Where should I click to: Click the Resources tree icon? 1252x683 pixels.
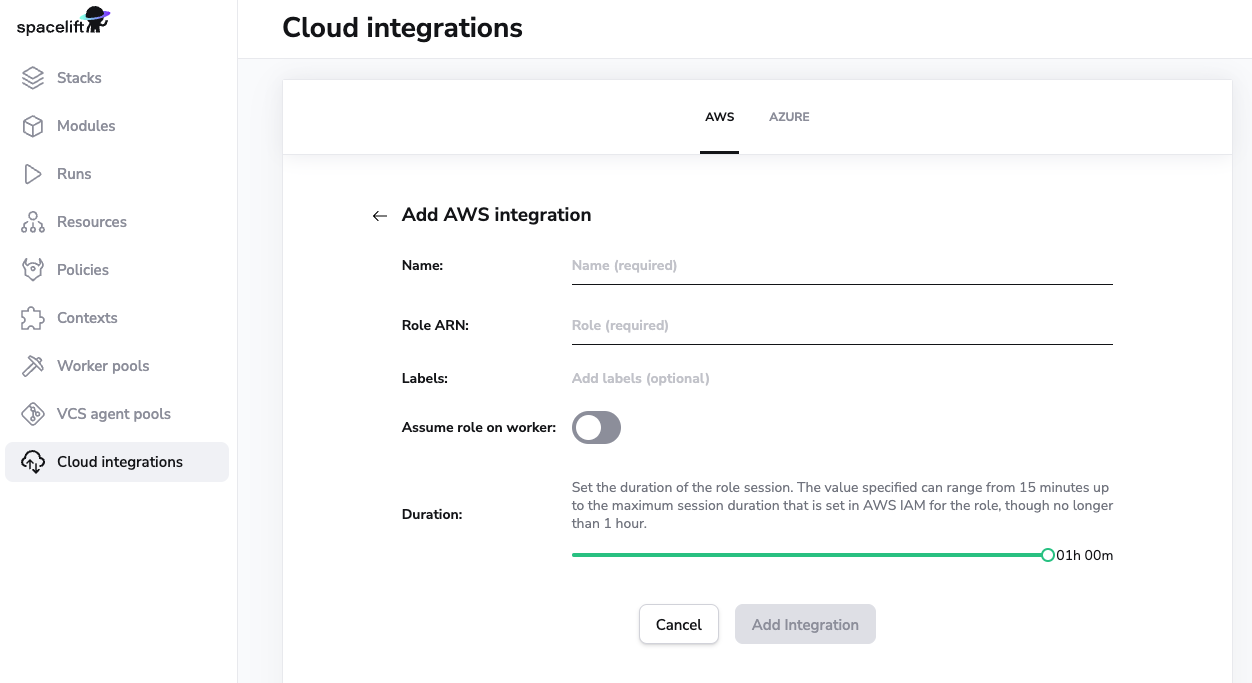[x=33, y=222]
